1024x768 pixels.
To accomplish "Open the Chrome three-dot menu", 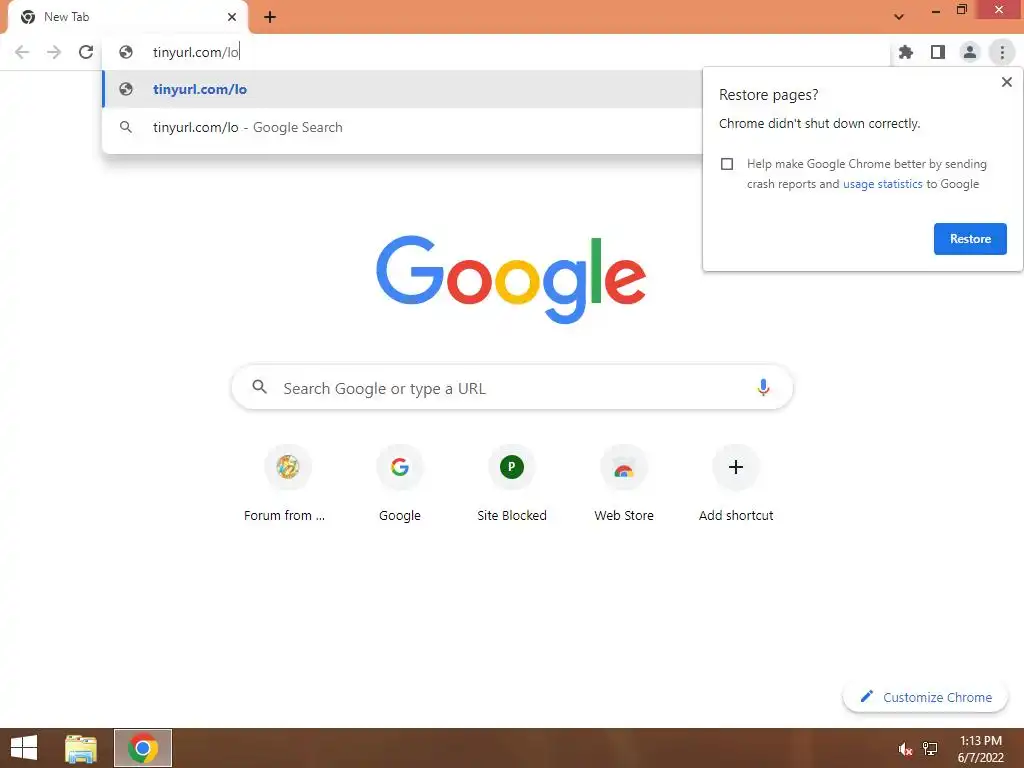I will point(1002,52).
